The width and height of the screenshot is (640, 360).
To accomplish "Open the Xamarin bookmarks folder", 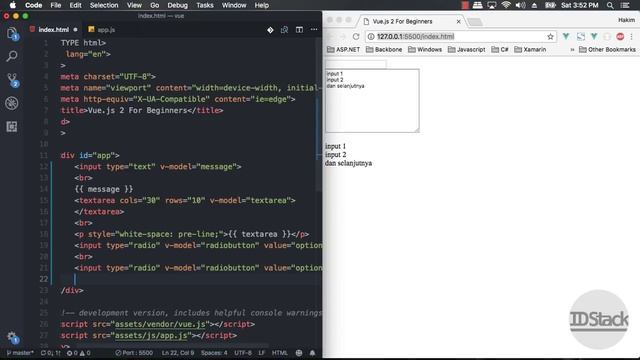I will 530,49.
